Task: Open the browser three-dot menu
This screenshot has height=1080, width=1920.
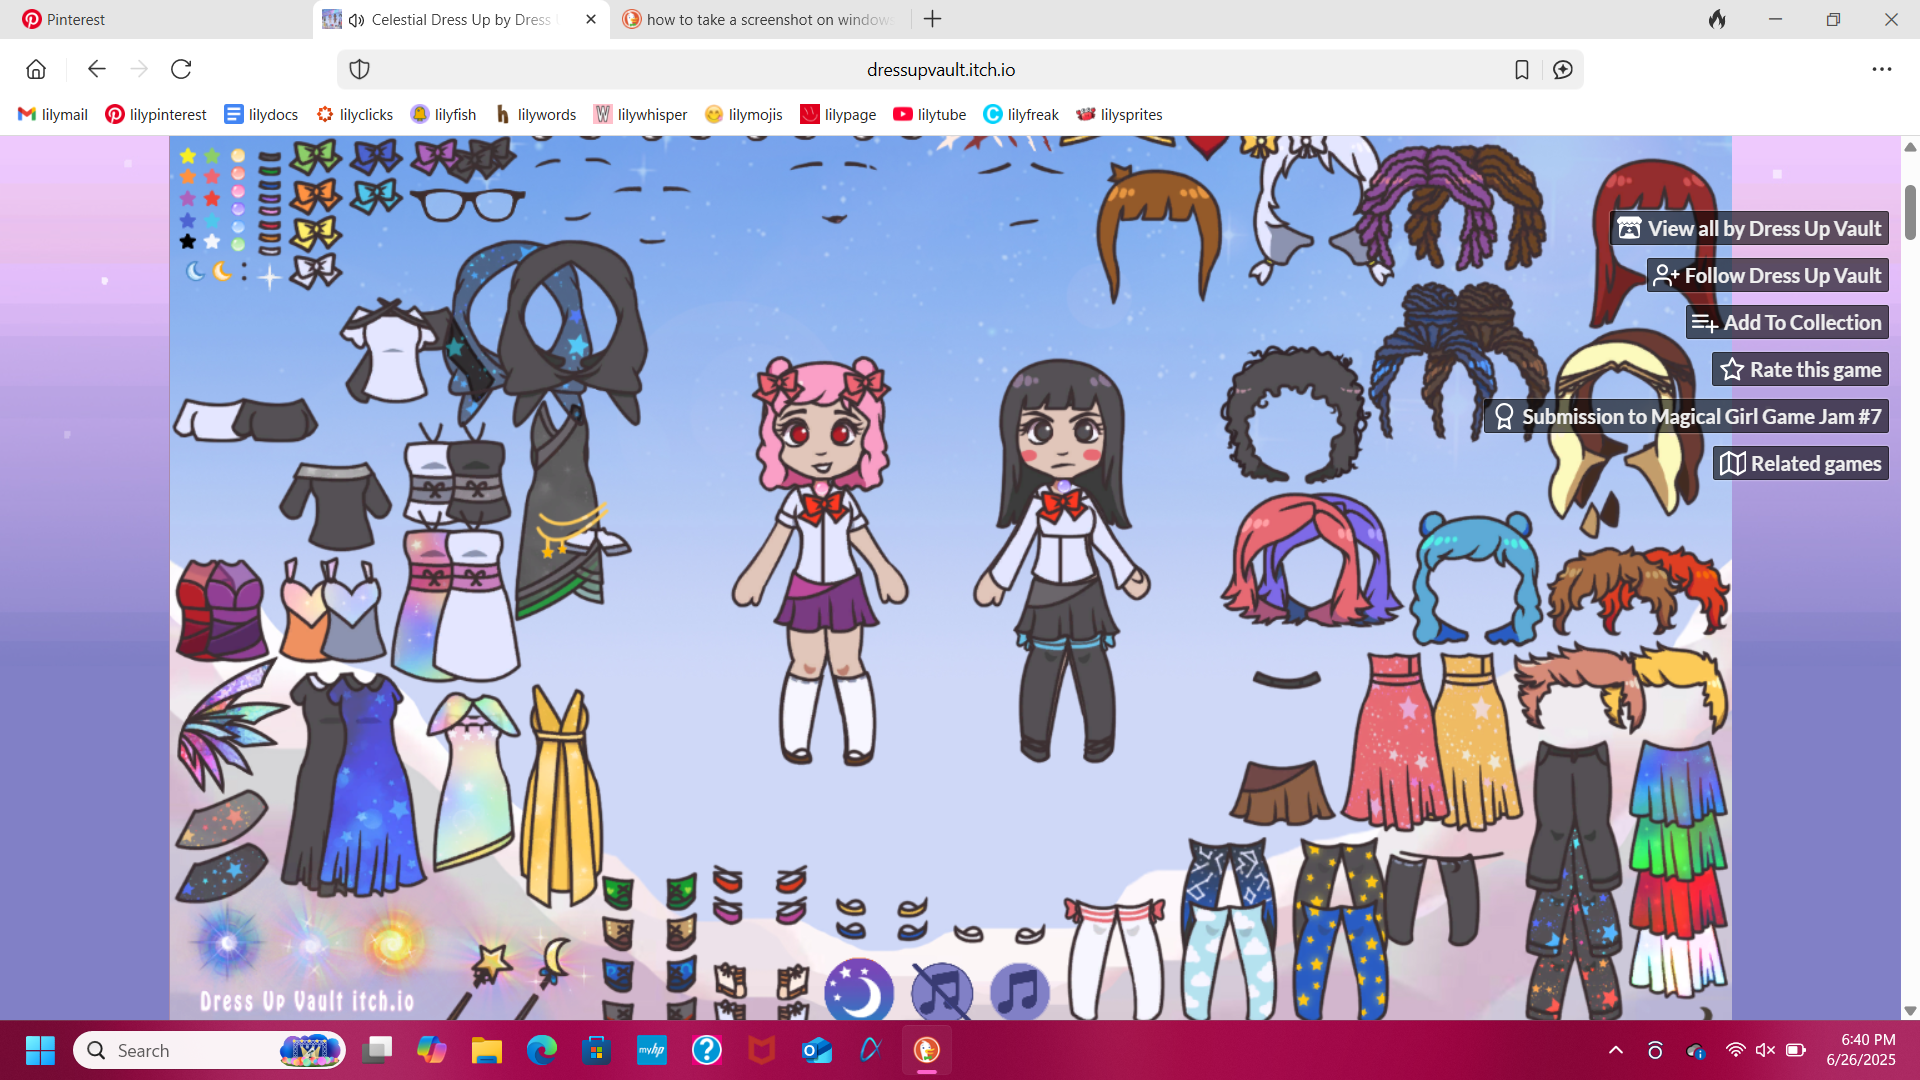Action: click(1882, 69)
